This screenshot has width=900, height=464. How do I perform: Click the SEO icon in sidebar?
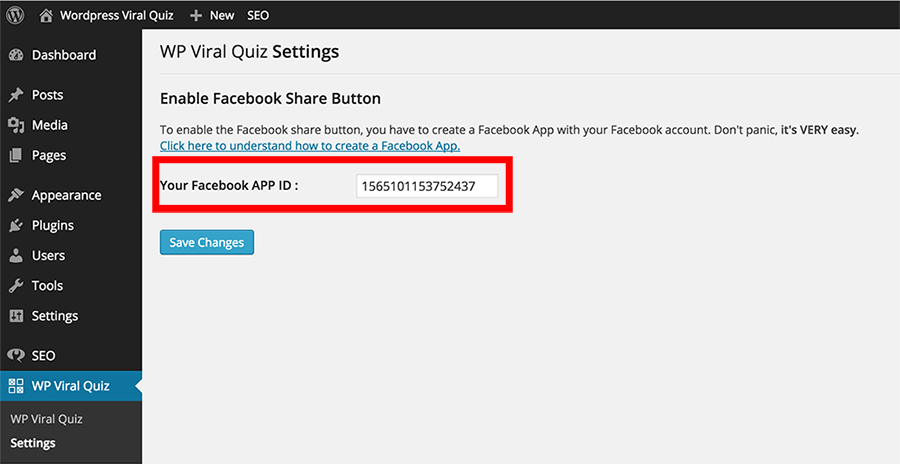coord(16,355)
